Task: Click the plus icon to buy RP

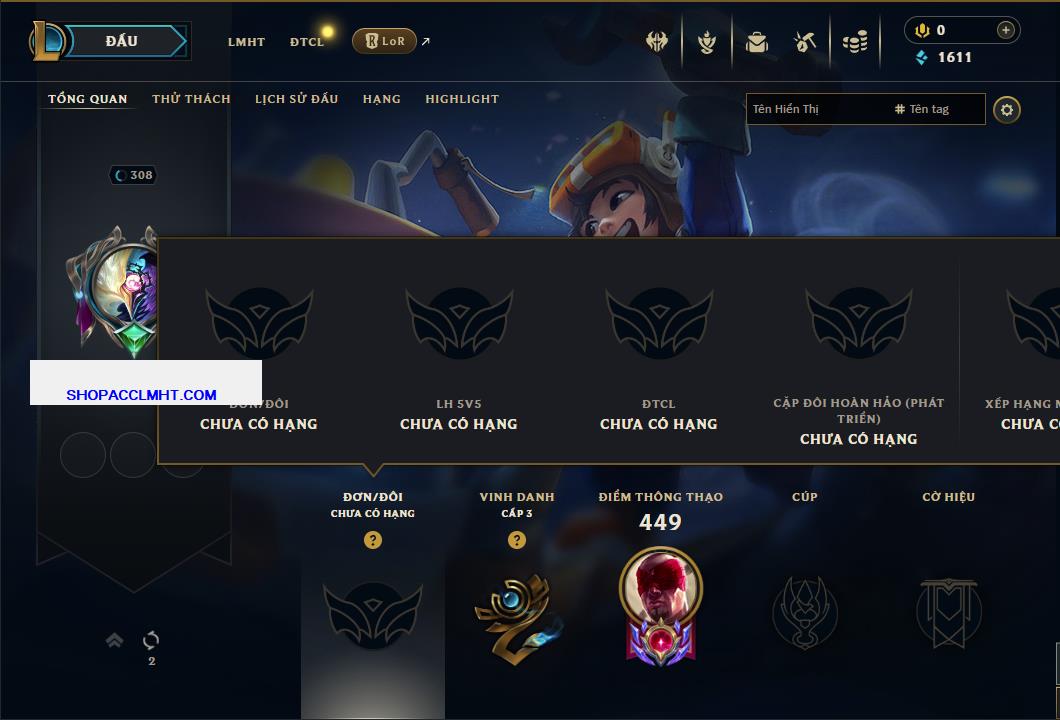Action: 1006,30
